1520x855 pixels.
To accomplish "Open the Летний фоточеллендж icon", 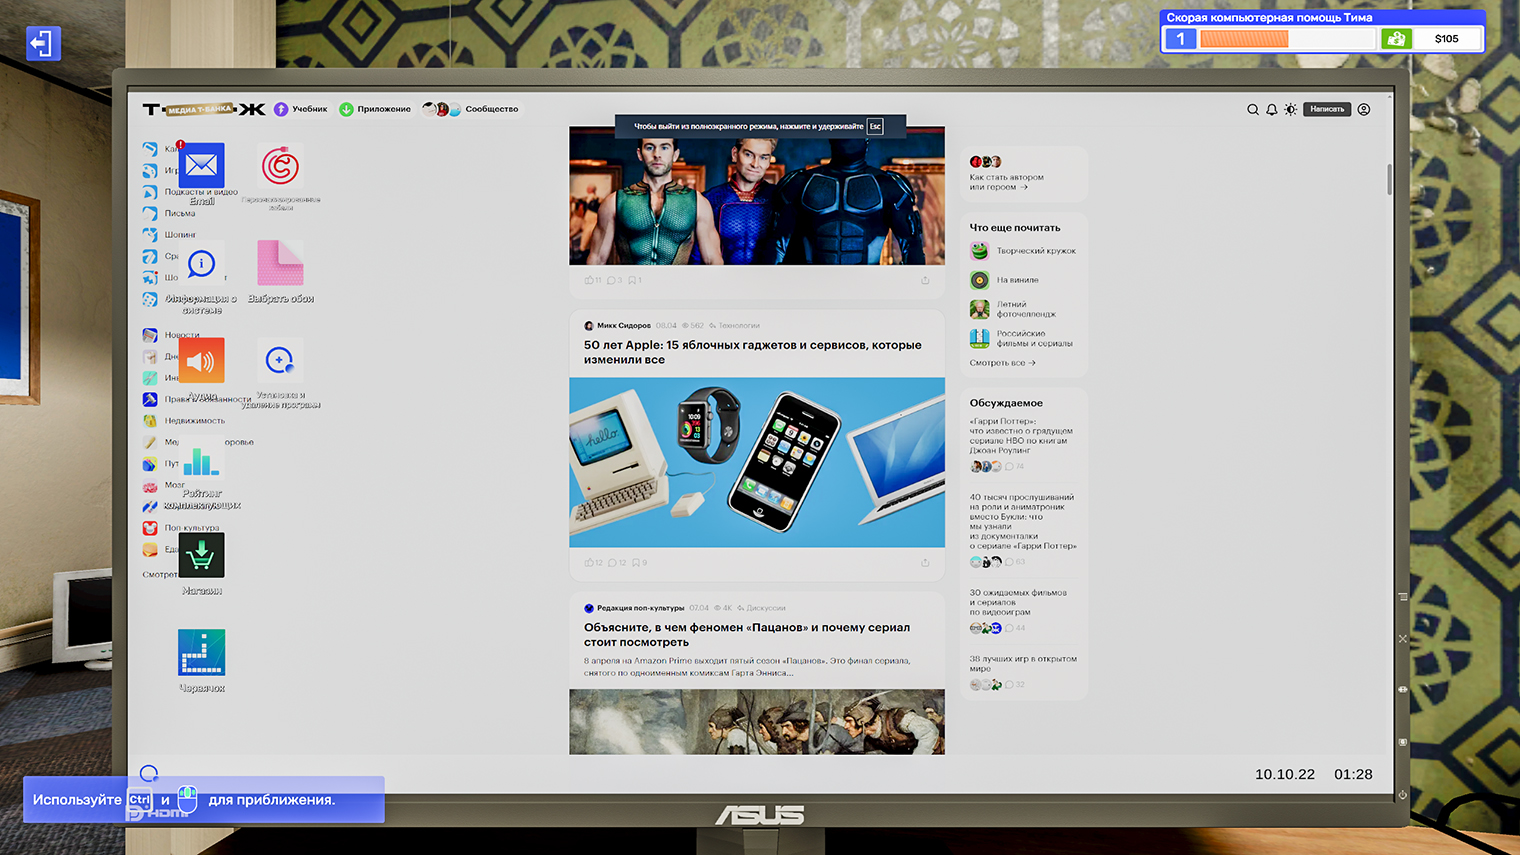I will 979,309.
